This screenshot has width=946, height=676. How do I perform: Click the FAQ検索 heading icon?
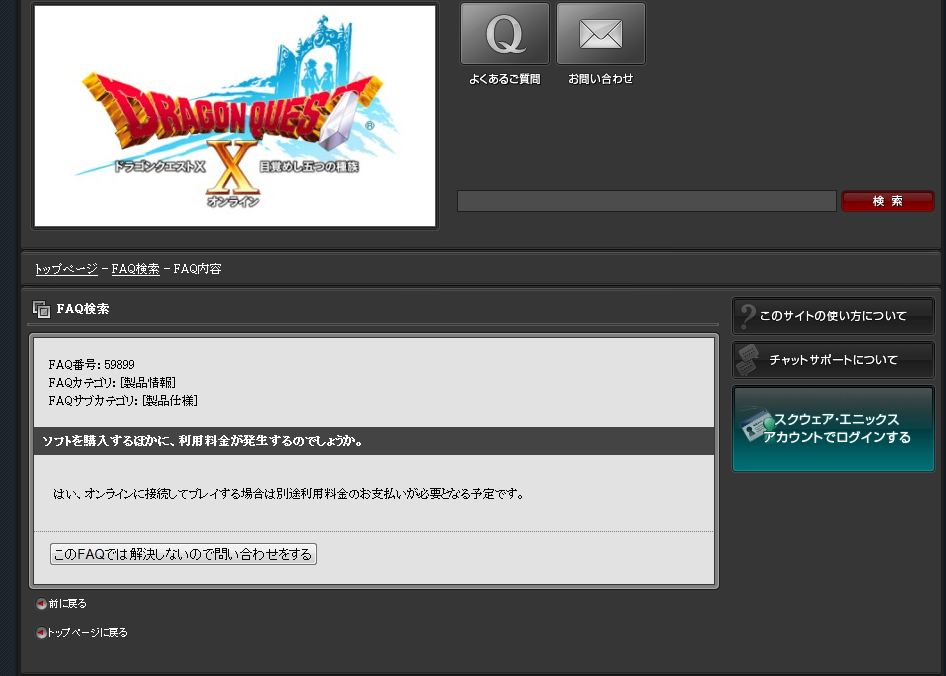[41, 309]
